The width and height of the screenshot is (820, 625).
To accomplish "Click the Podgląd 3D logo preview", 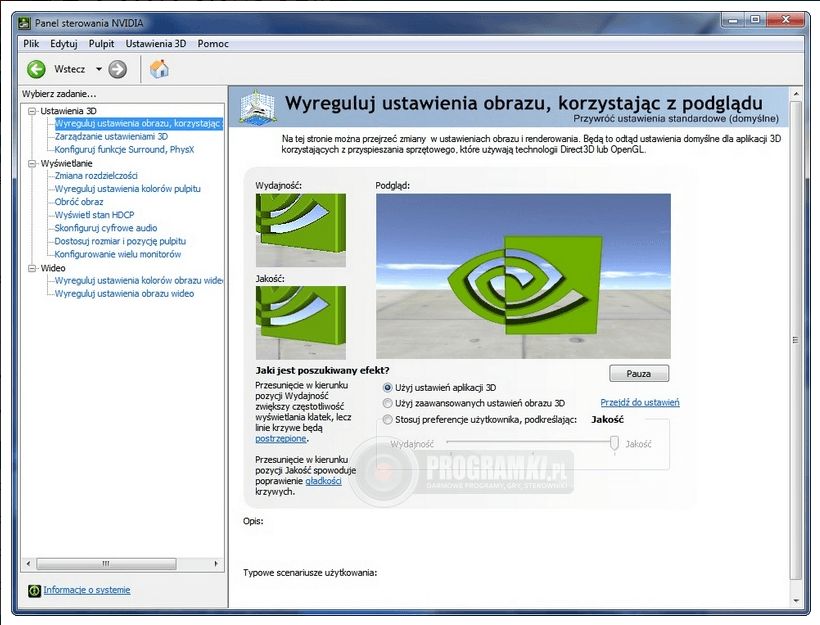I will click(523, 276).
